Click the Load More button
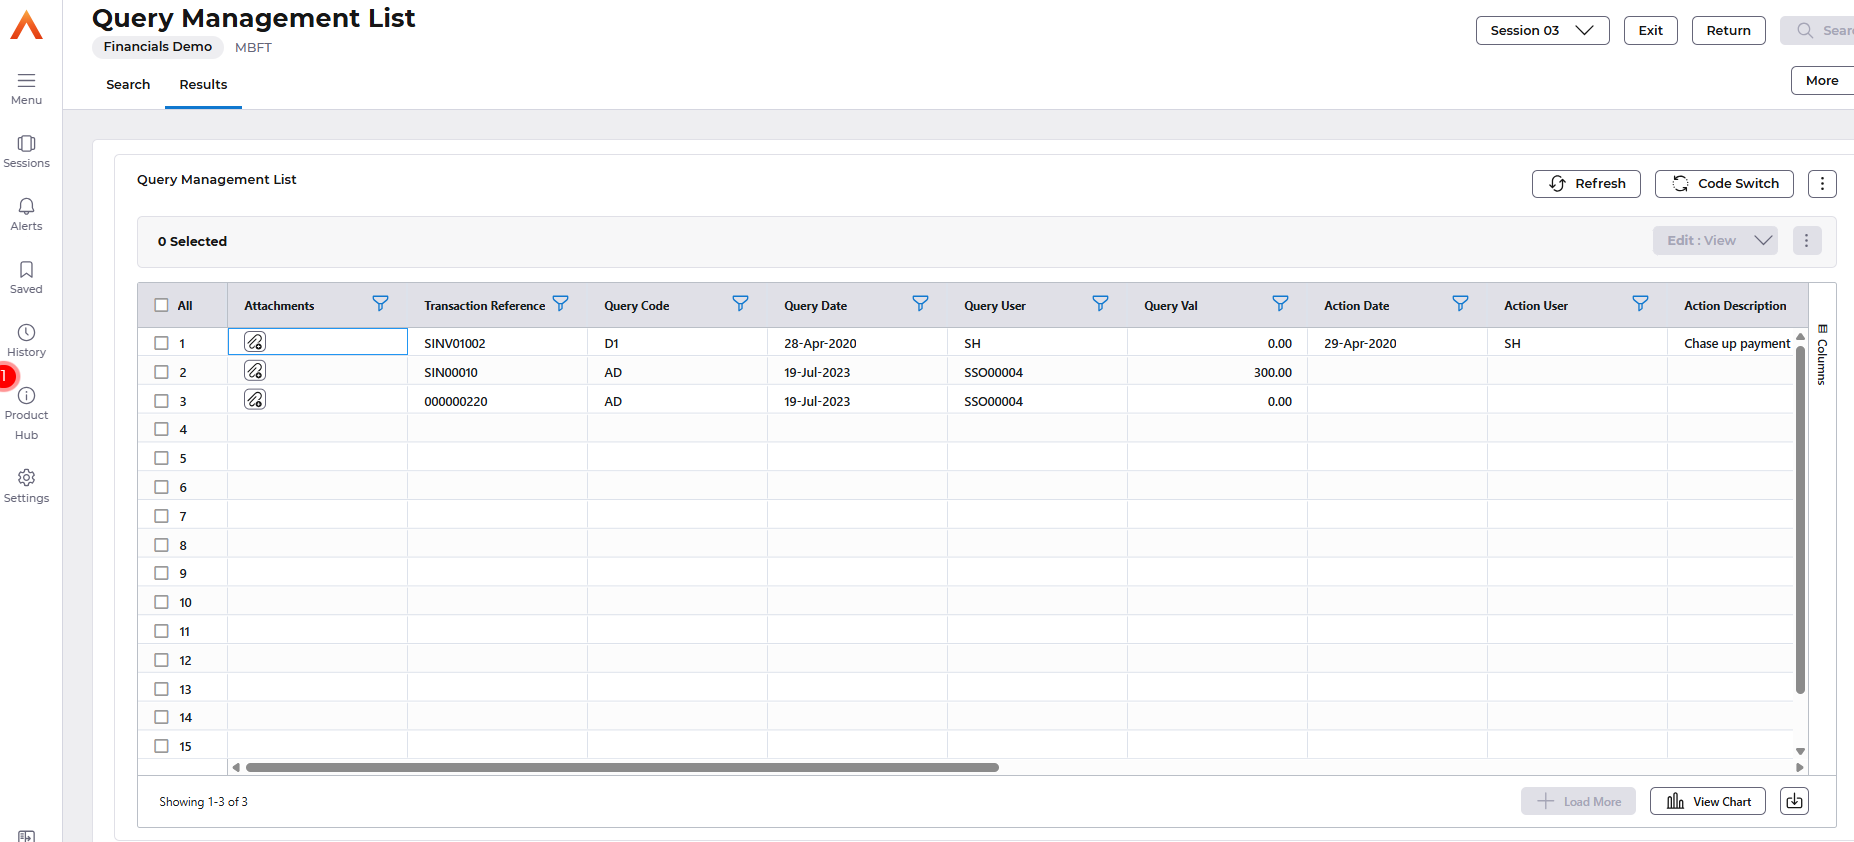This screenshot has height=842, width=1854. 1578,801
